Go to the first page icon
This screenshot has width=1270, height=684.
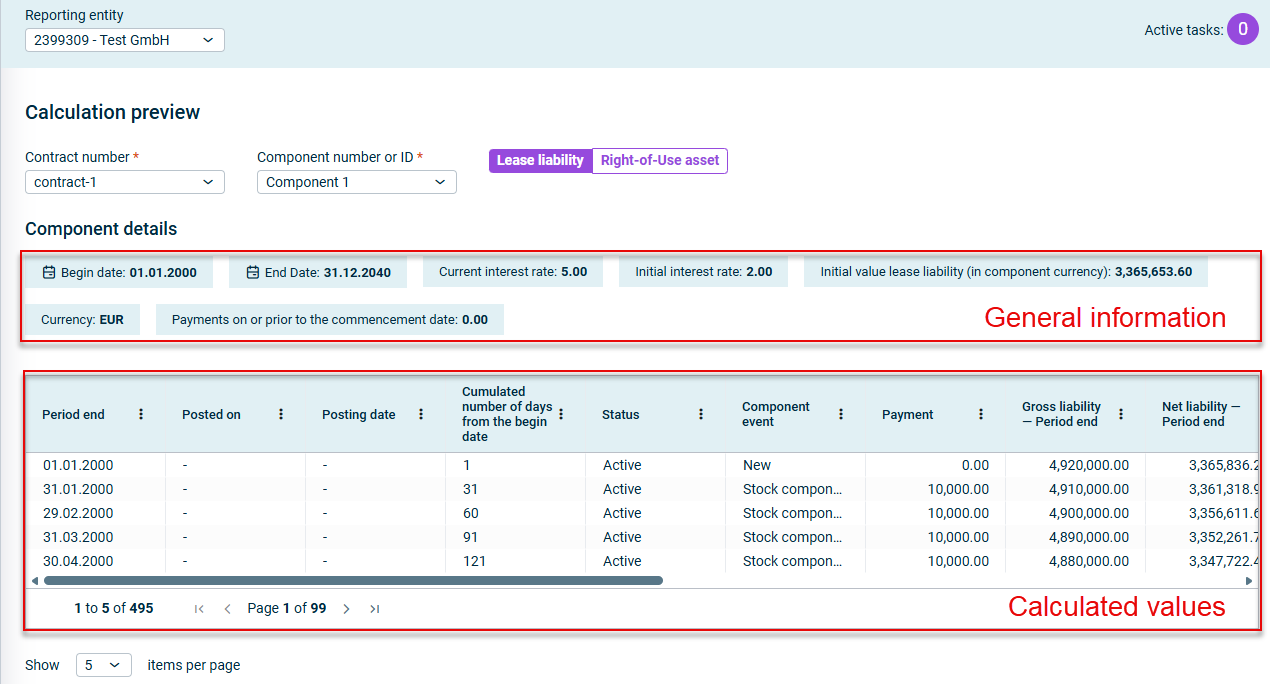(x=199, y=608)
